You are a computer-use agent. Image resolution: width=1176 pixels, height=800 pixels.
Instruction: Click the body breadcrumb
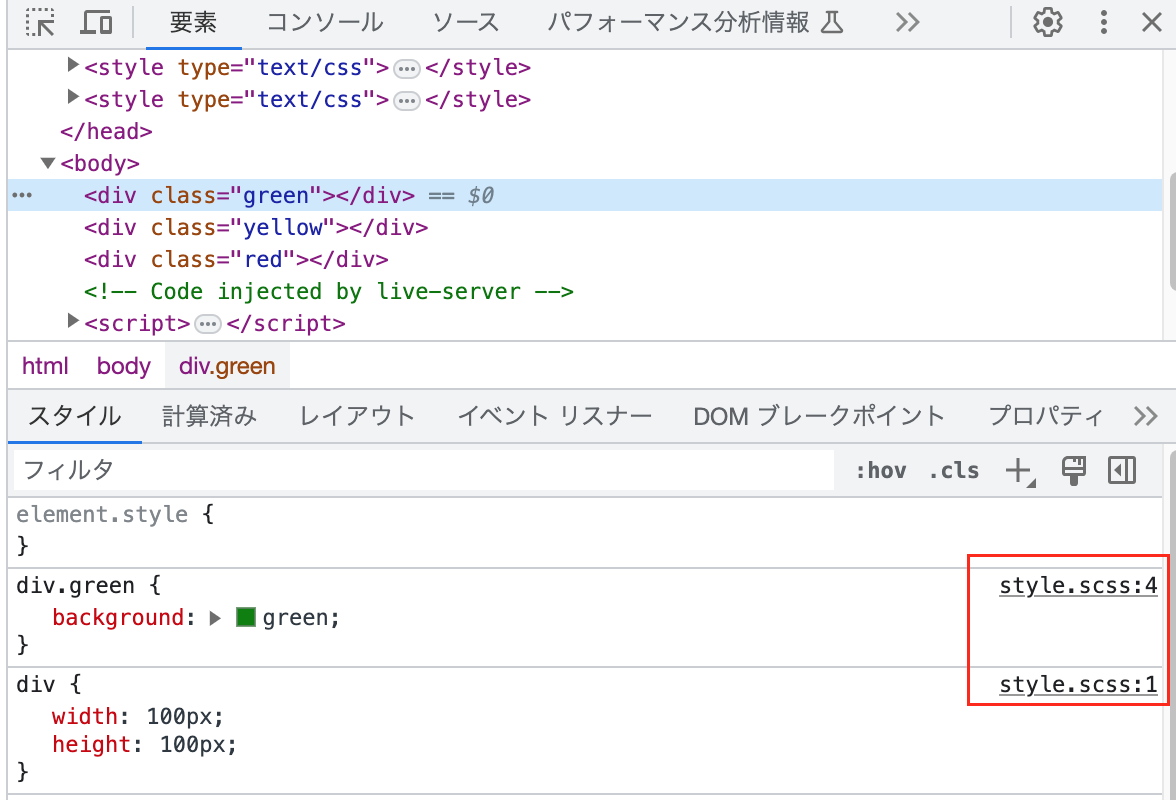(x=124, y=366)
